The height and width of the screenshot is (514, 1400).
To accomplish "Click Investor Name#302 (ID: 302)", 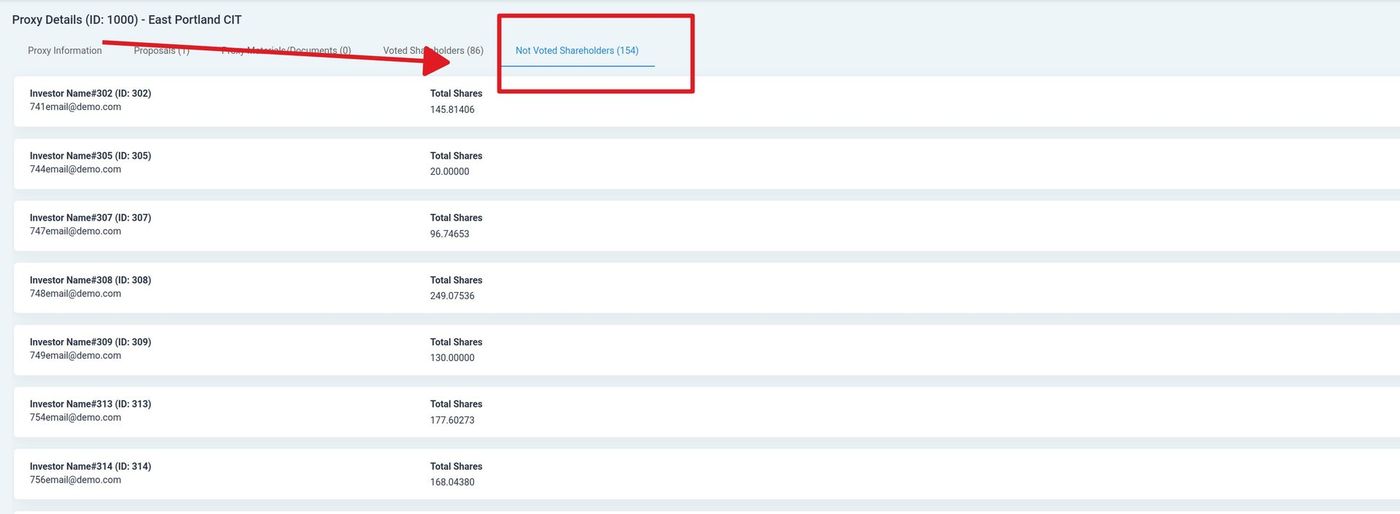I will coord(90,93).
